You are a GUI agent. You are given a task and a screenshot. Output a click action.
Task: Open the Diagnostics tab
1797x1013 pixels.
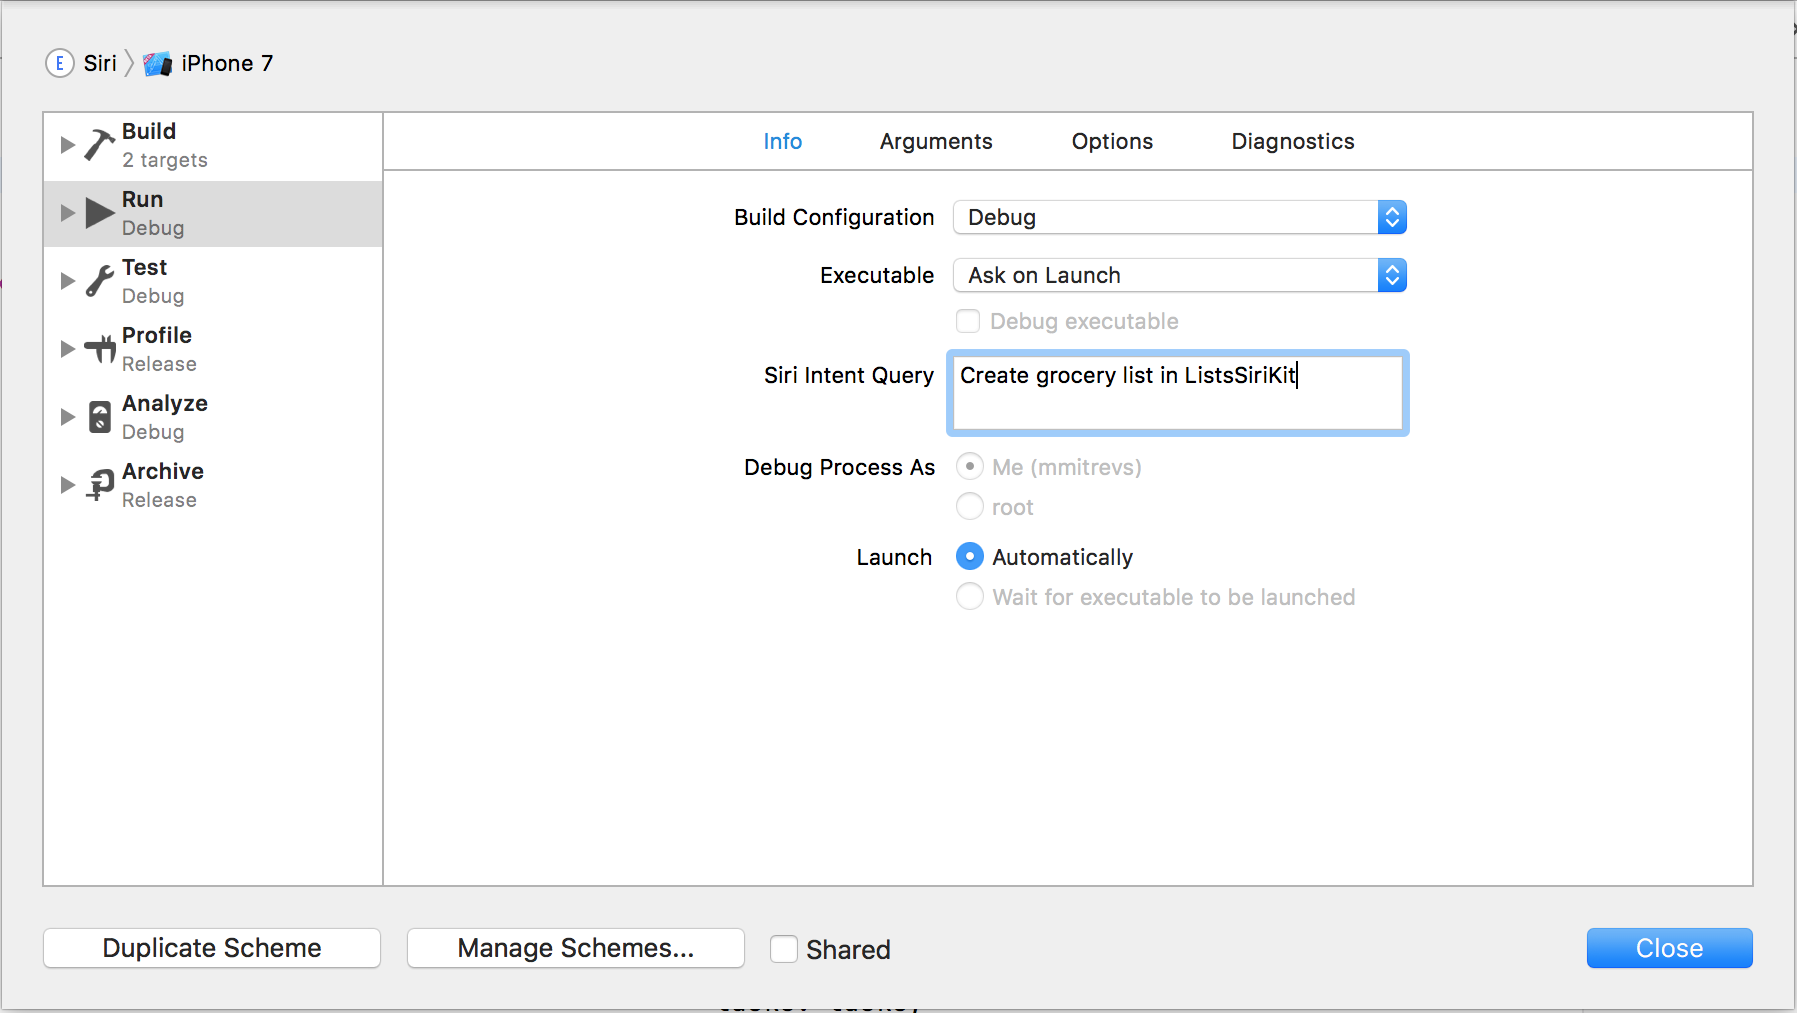pos(1292,141)
